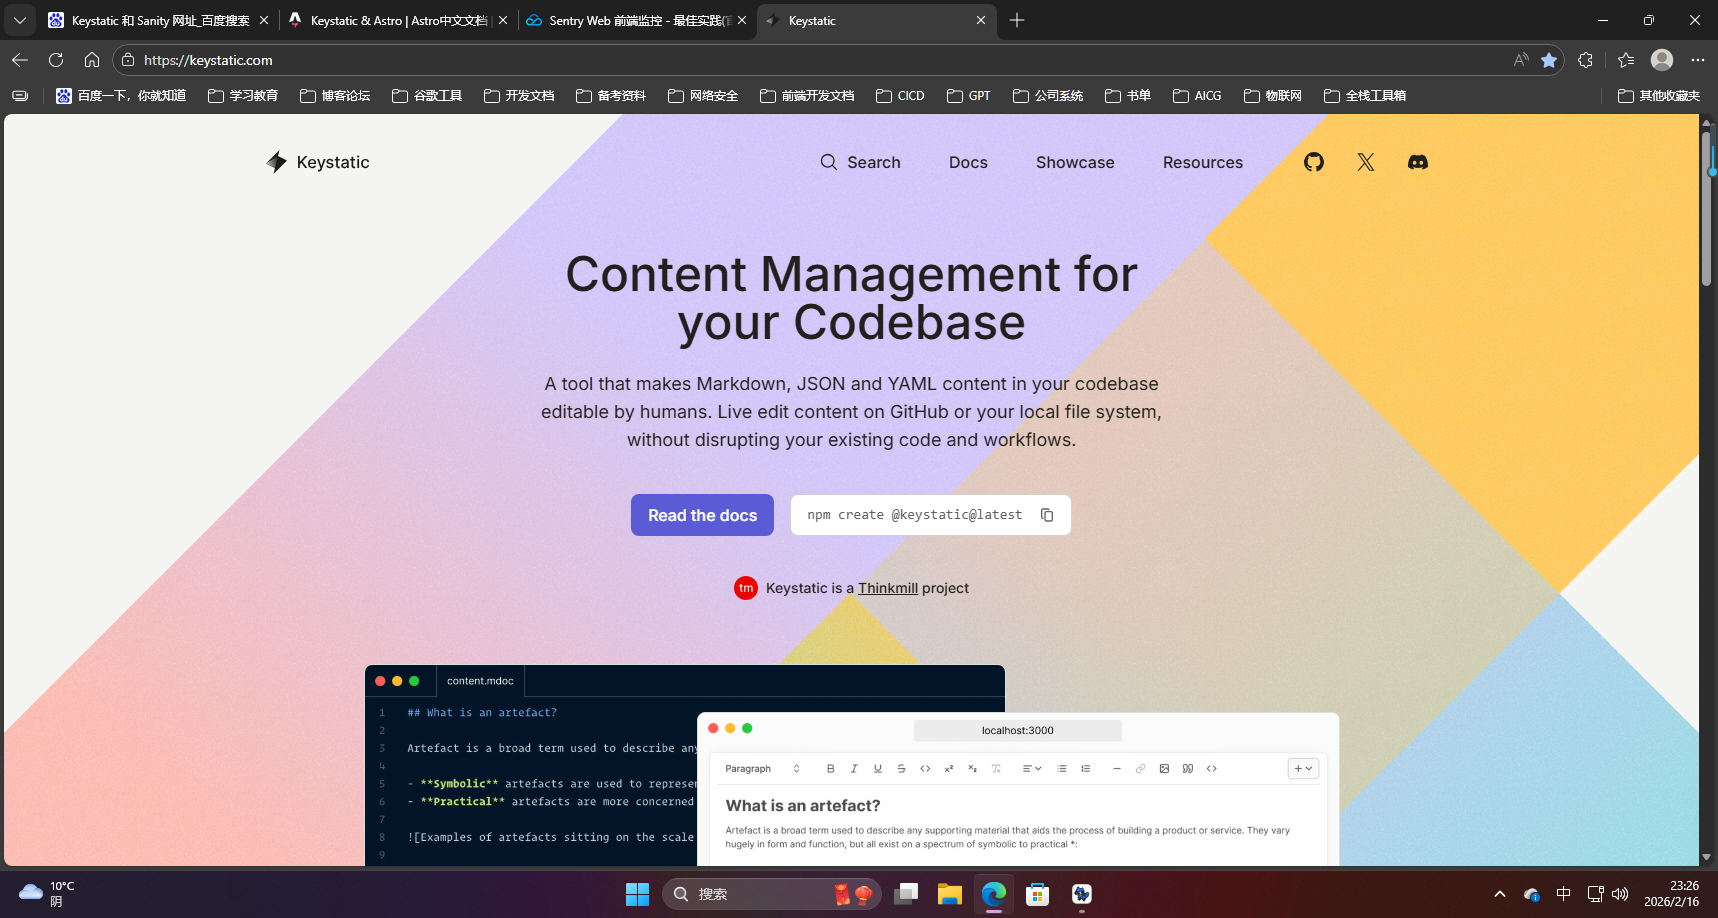The width and height of the screenshot is (1718, 918).
Task: Open File Explorer from the taskbar
Action: coord(949,894)
